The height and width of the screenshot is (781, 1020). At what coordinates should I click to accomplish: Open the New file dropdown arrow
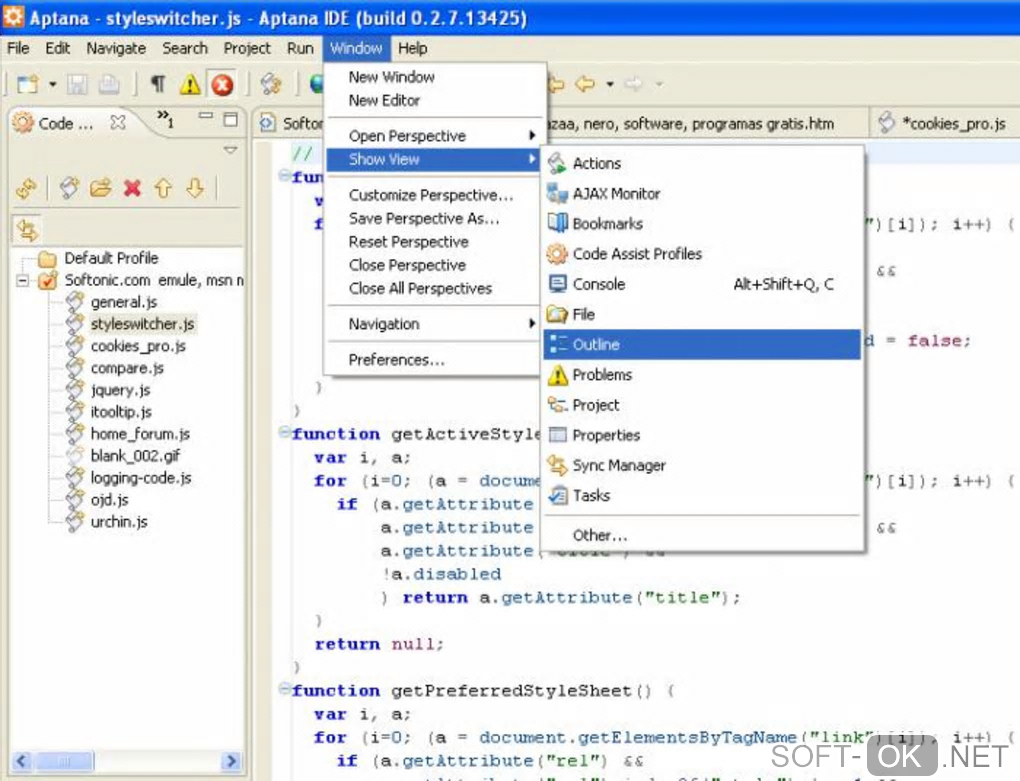pyautogui.click(x=53, y=85)
